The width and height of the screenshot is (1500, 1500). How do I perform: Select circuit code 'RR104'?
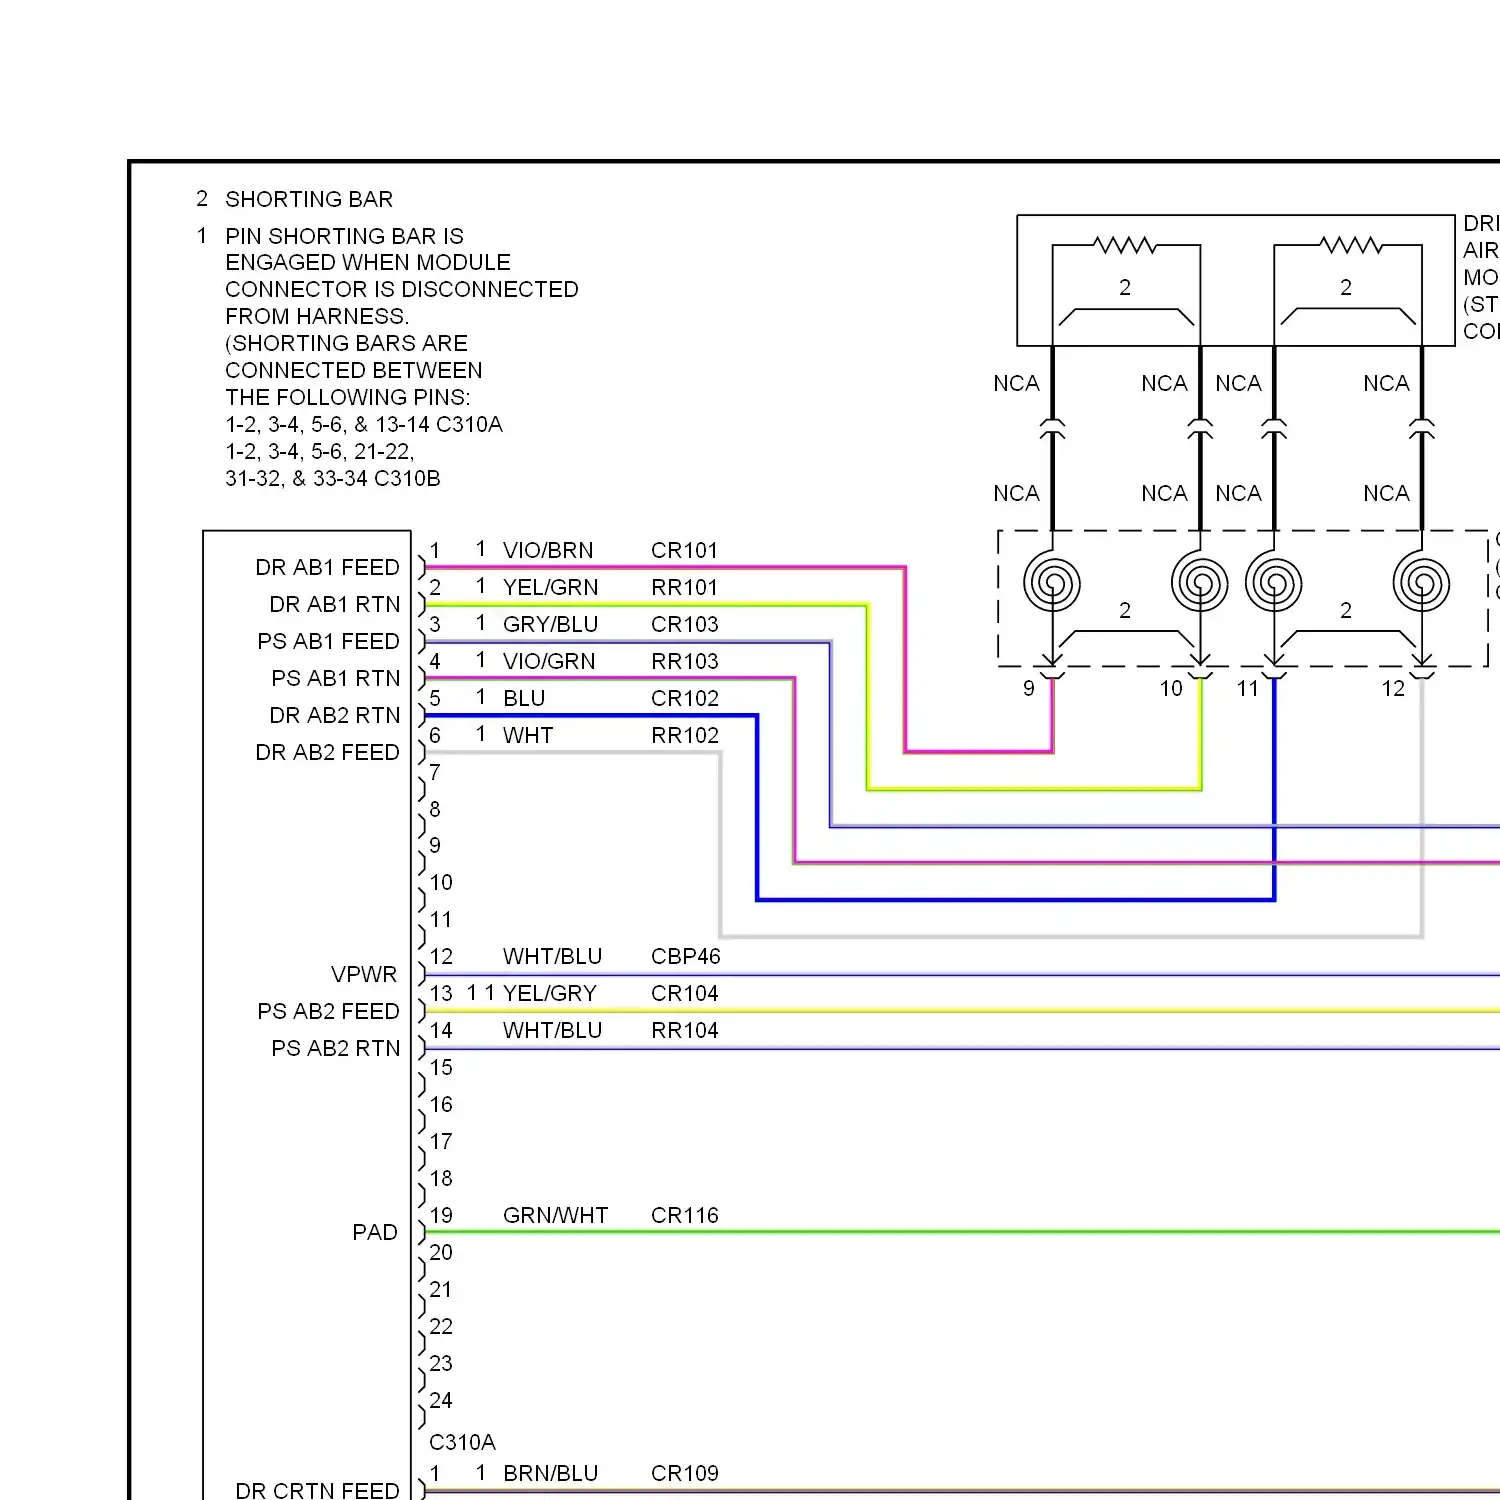[x=684, y=1030]
